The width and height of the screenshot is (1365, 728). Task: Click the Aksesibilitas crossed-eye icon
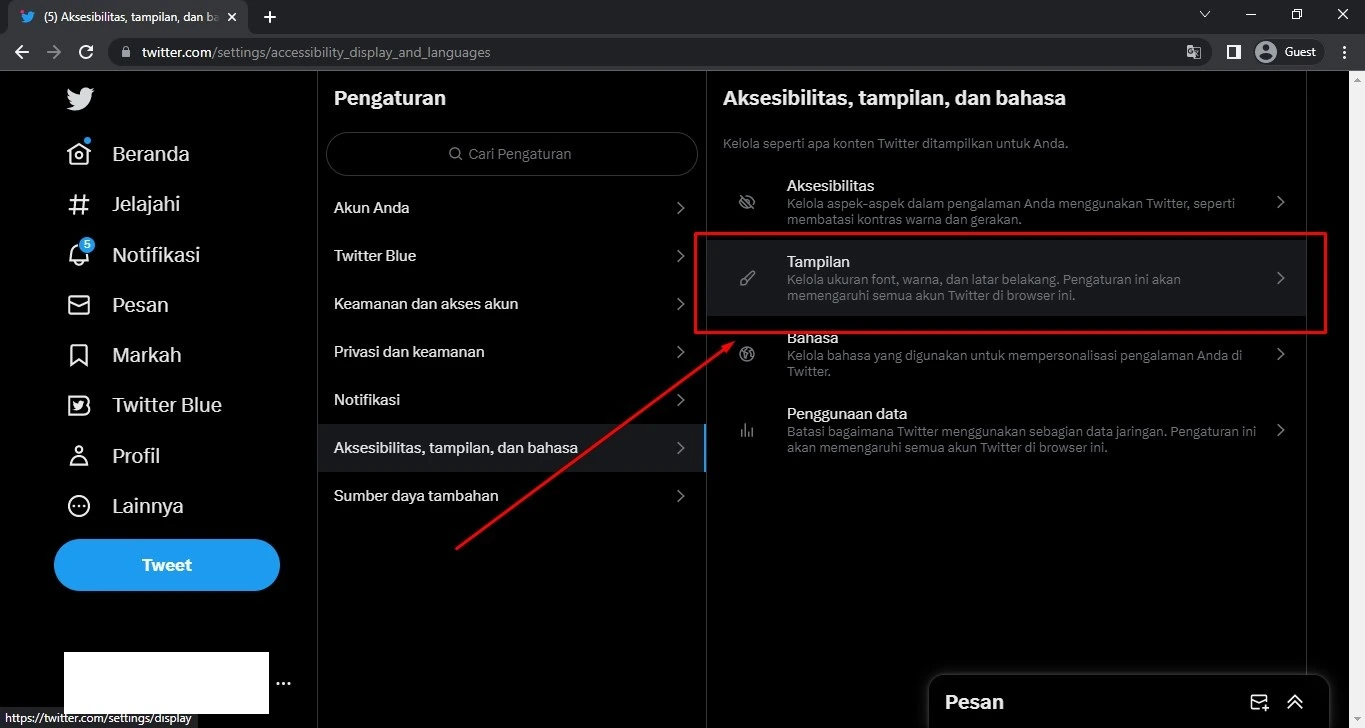tap(746, 202)
